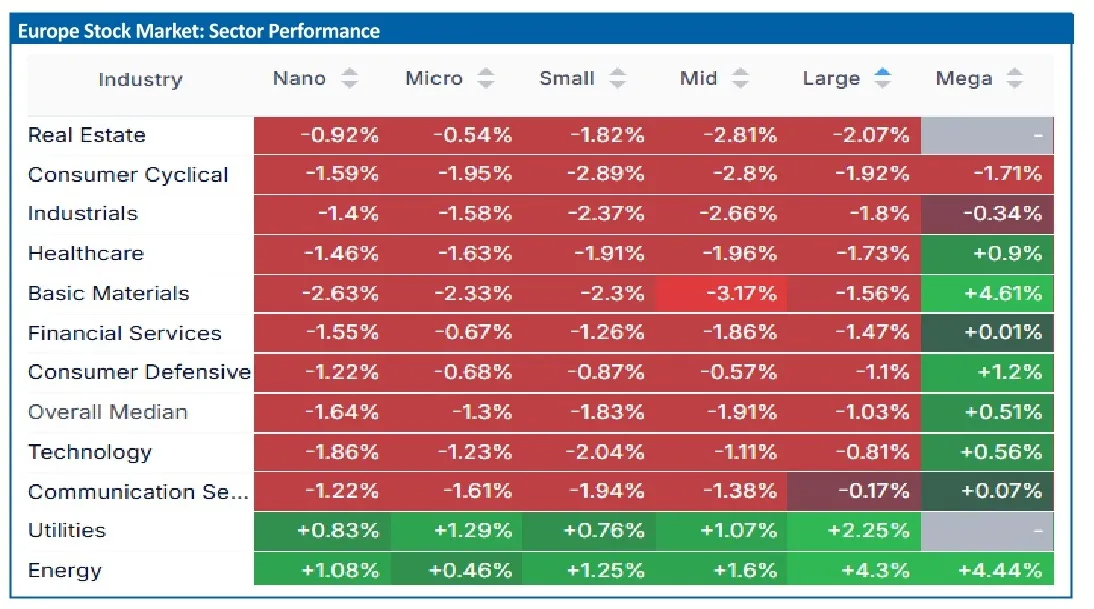Click Basic Materials Mid cell -3.17%
1094x609 pixels.
tap(721, 293)
